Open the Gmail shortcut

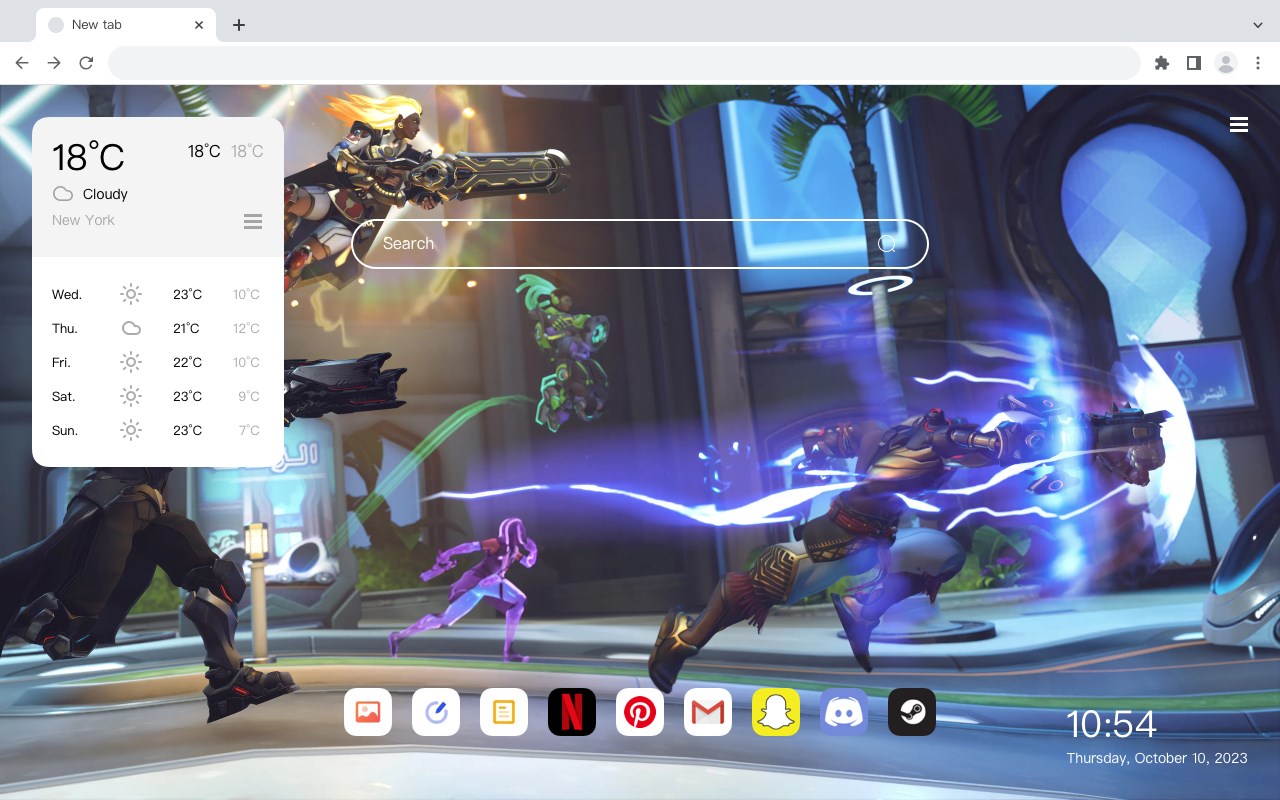708,712
